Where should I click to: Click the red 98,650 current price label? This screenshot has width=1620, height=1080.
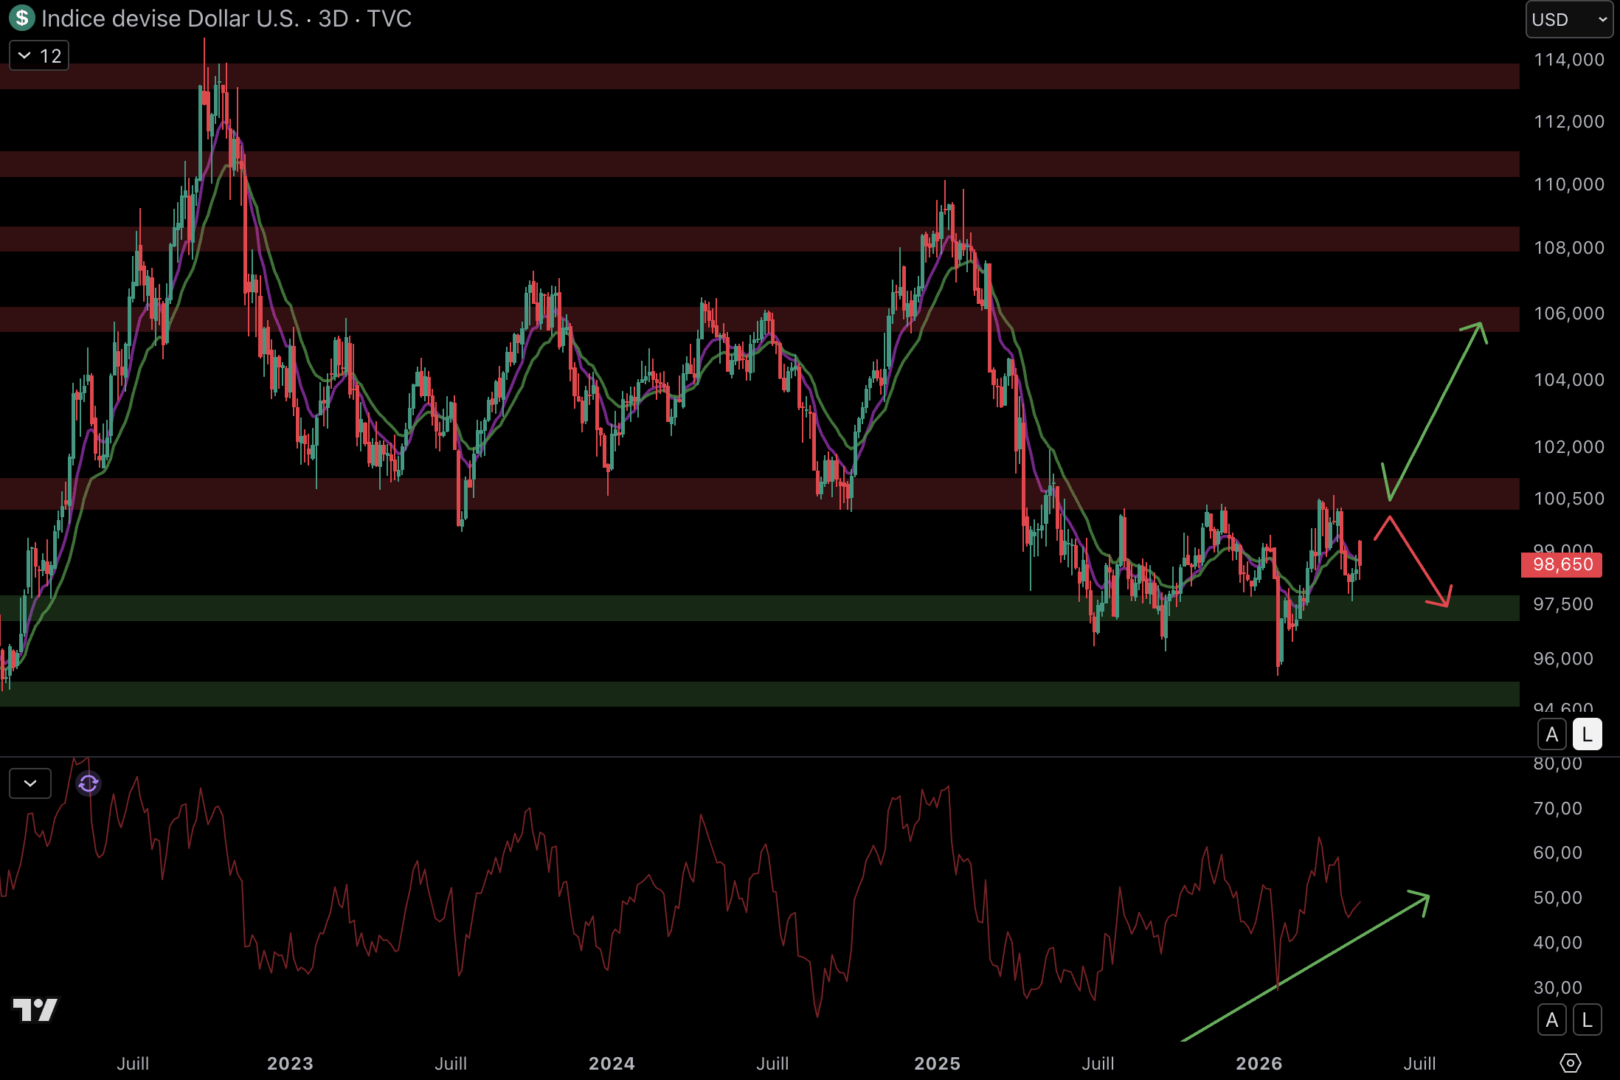tap(1561, 565)
